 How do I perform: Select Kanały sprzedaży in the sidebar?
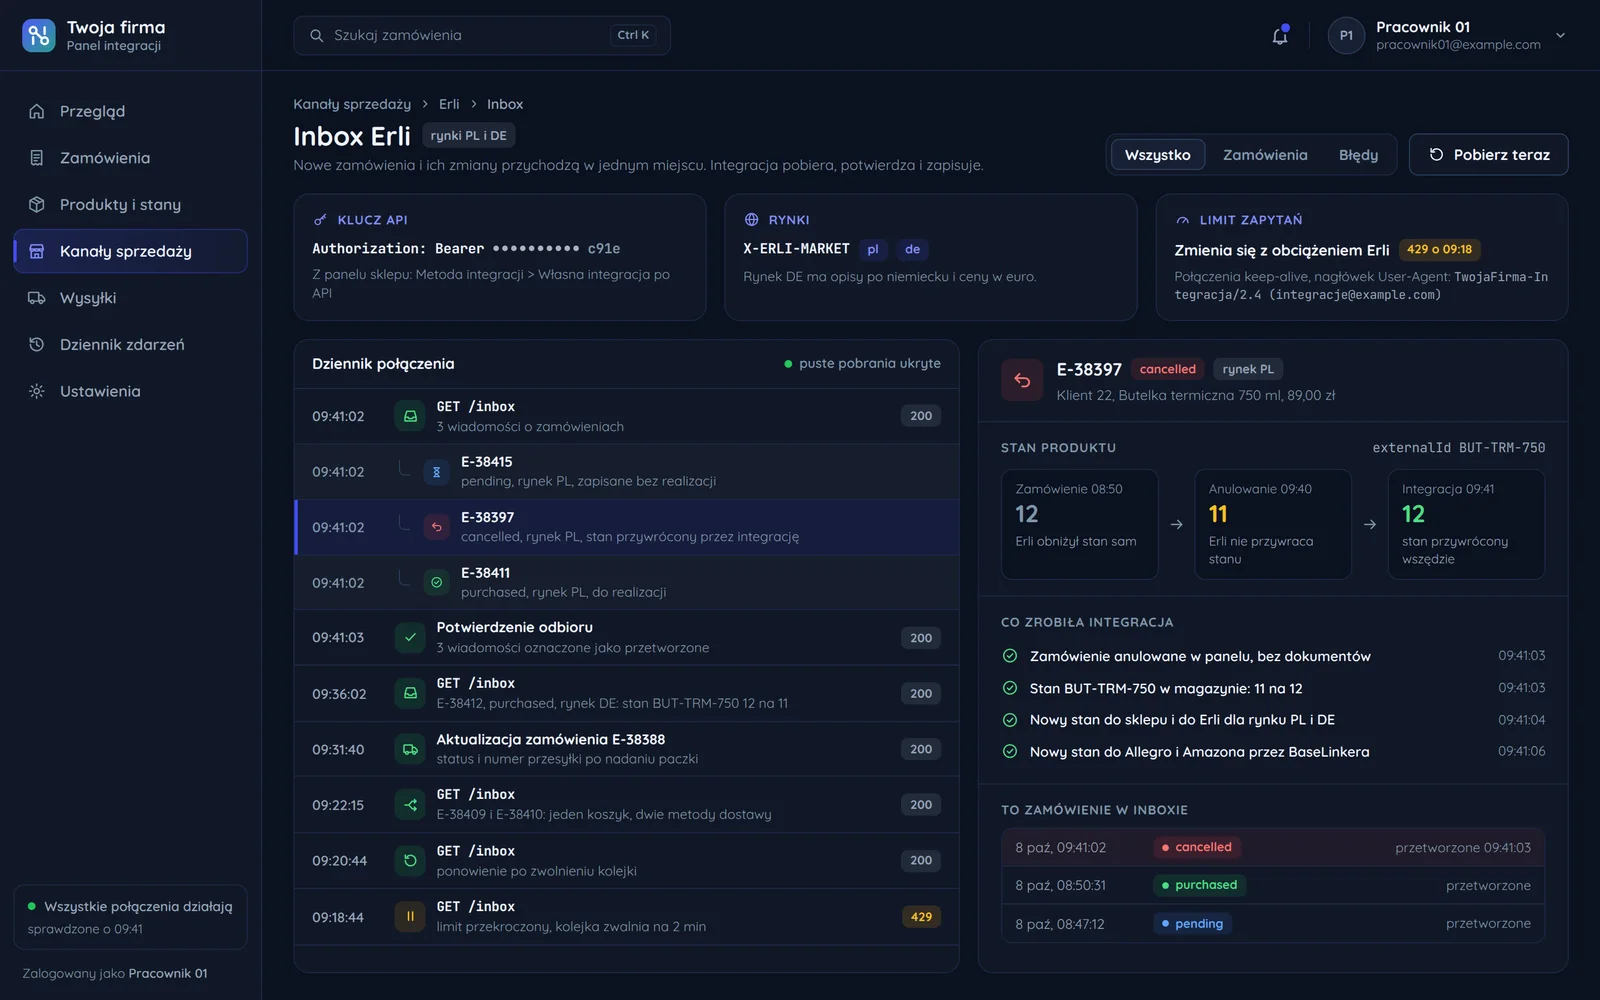pos(130,251)
